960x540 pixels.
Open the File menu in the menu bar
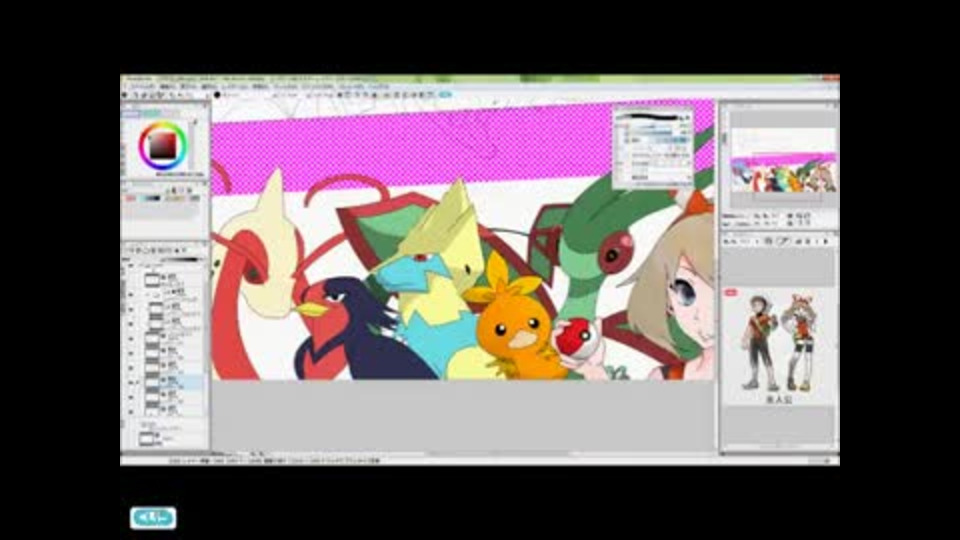[144, 87]
